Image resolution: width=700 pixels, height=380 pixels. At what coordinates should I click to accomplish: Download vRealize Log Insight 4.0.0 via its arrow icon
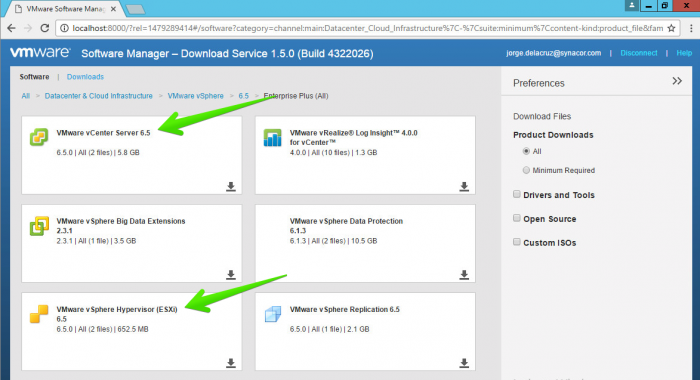click(464, 186)
